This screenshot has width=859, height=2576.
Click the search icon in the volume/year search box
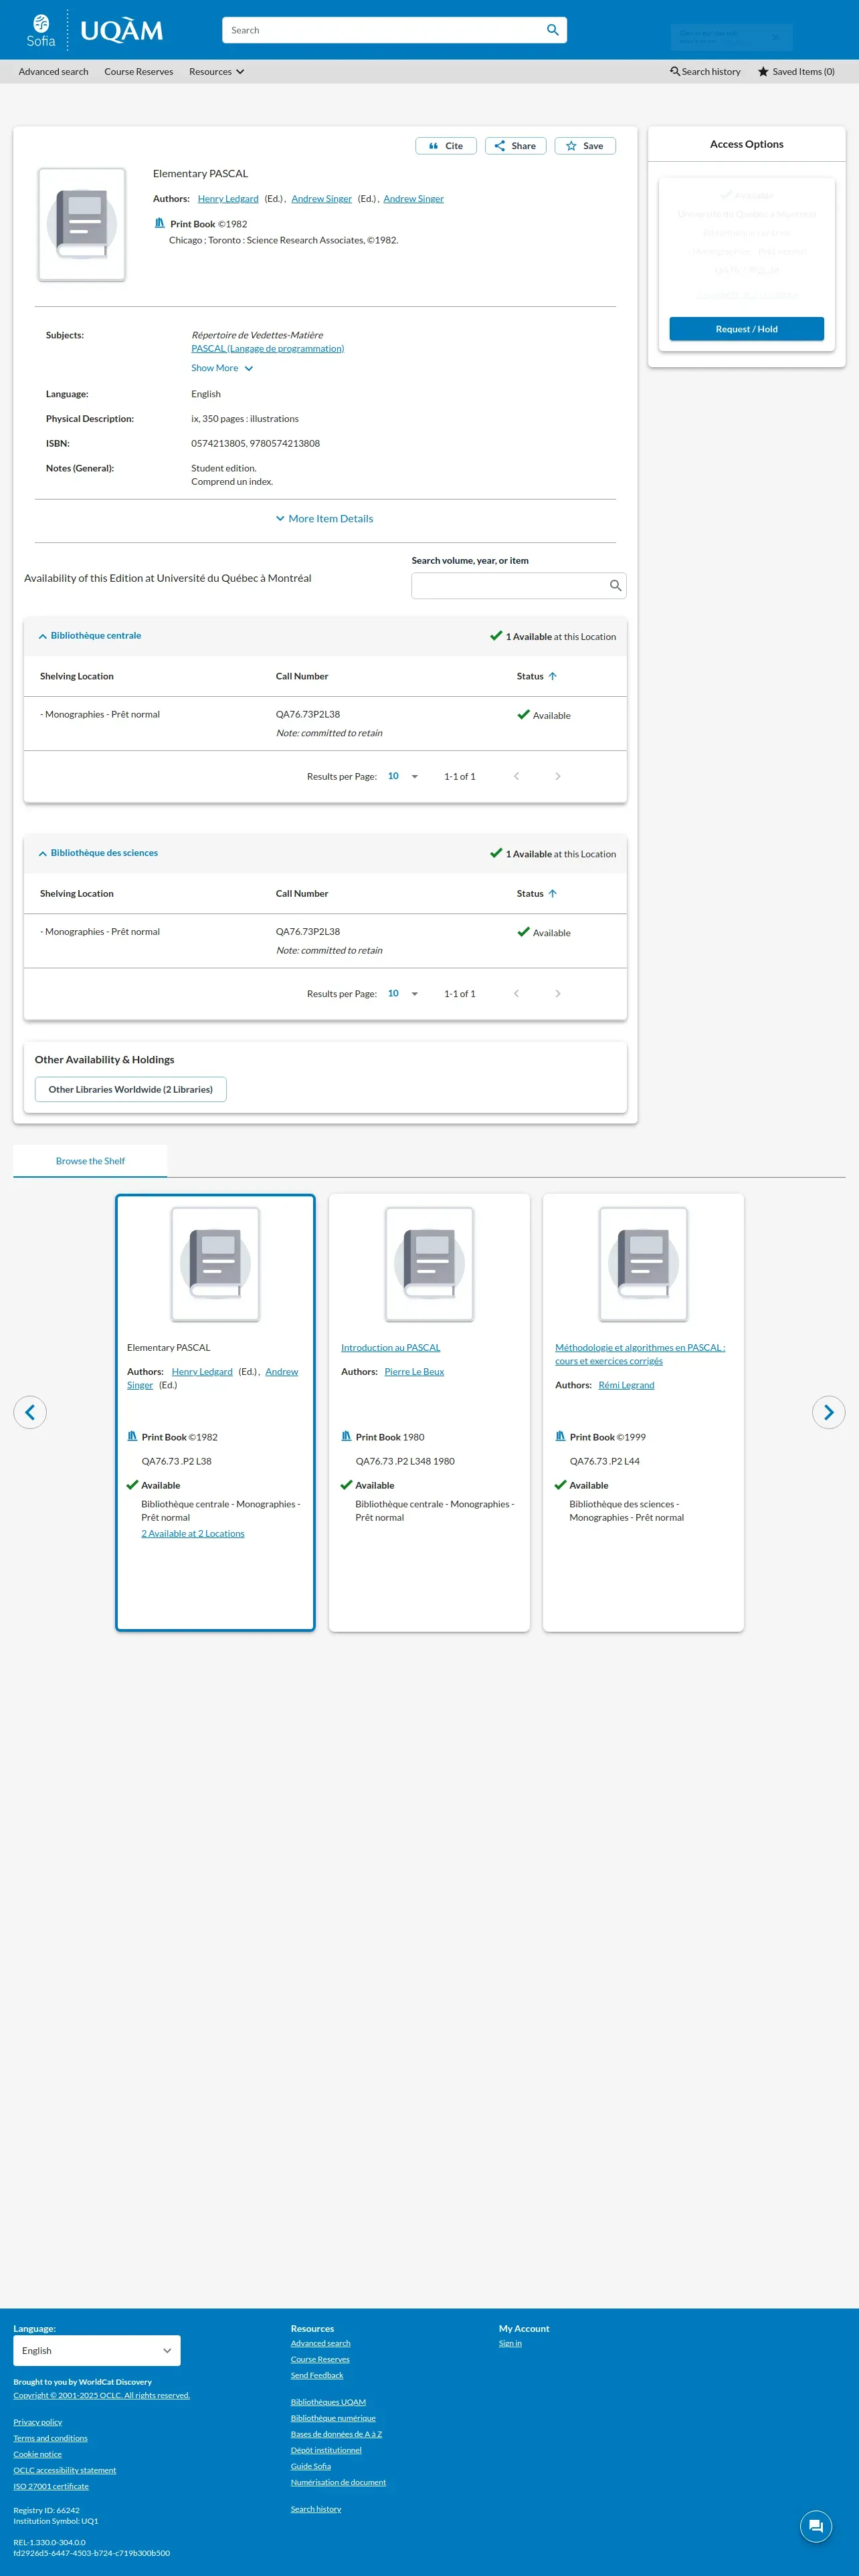(615, 586)
